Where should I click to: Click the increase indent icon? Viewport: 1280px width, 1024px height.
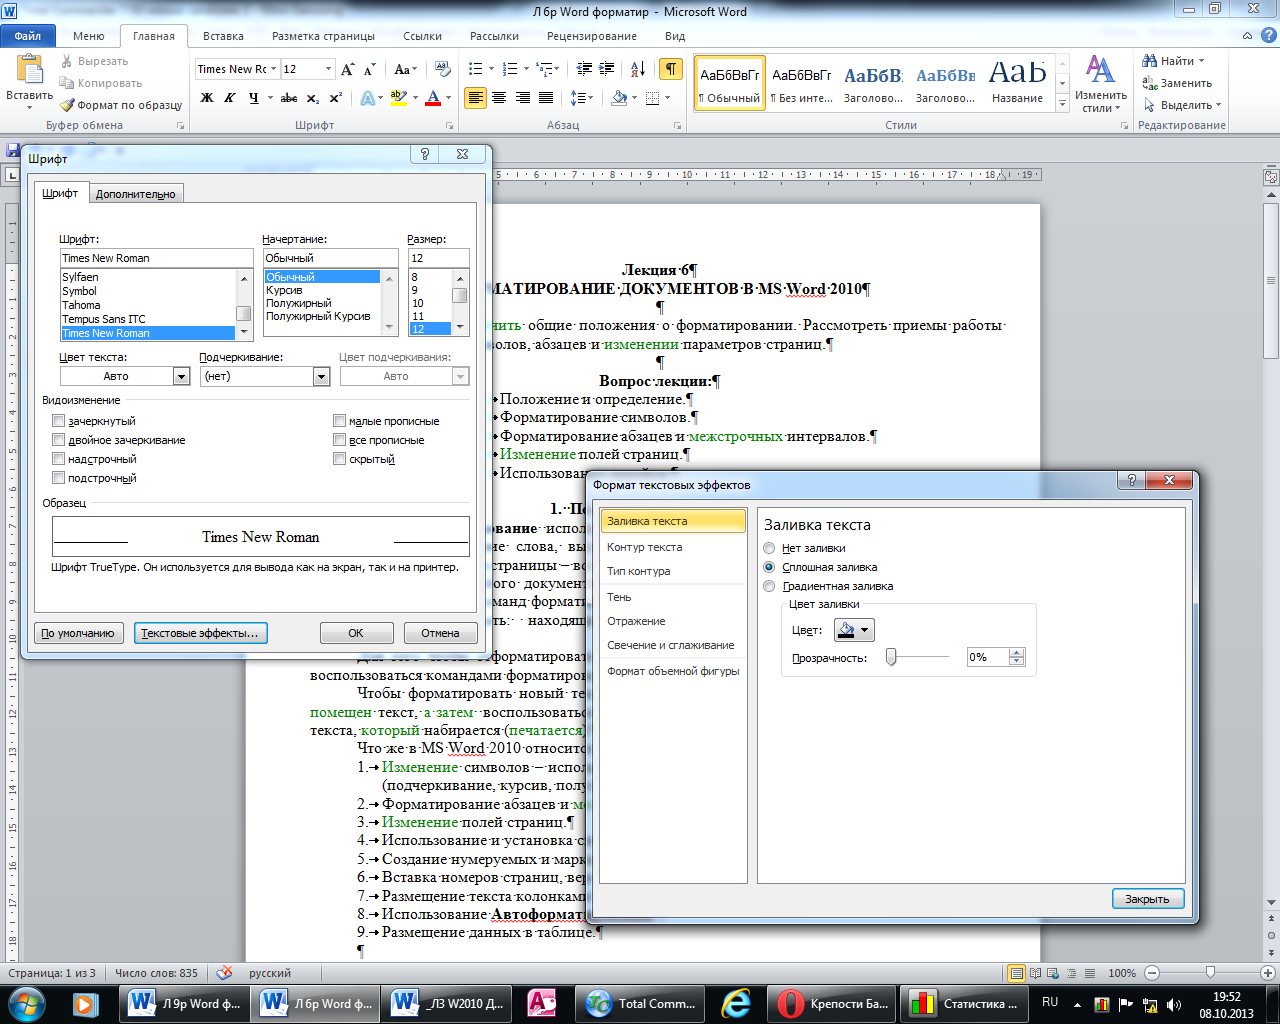point(609,69)
